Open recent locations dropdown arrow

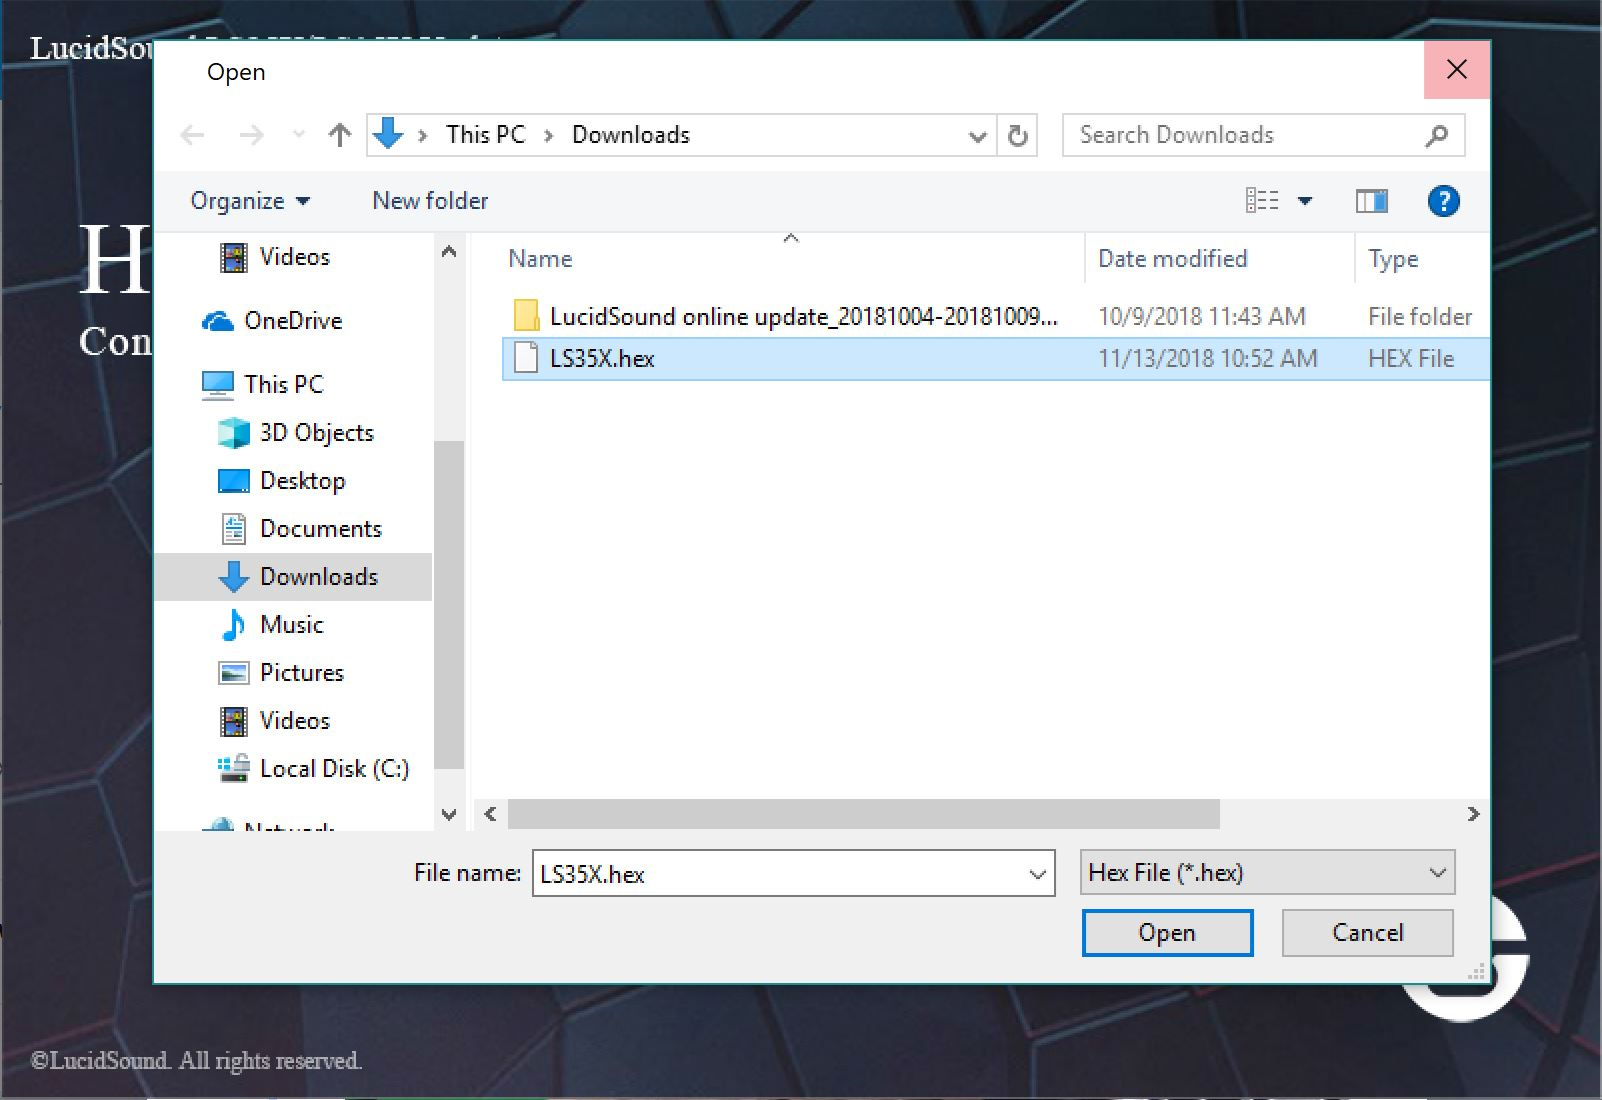[298, 135]
